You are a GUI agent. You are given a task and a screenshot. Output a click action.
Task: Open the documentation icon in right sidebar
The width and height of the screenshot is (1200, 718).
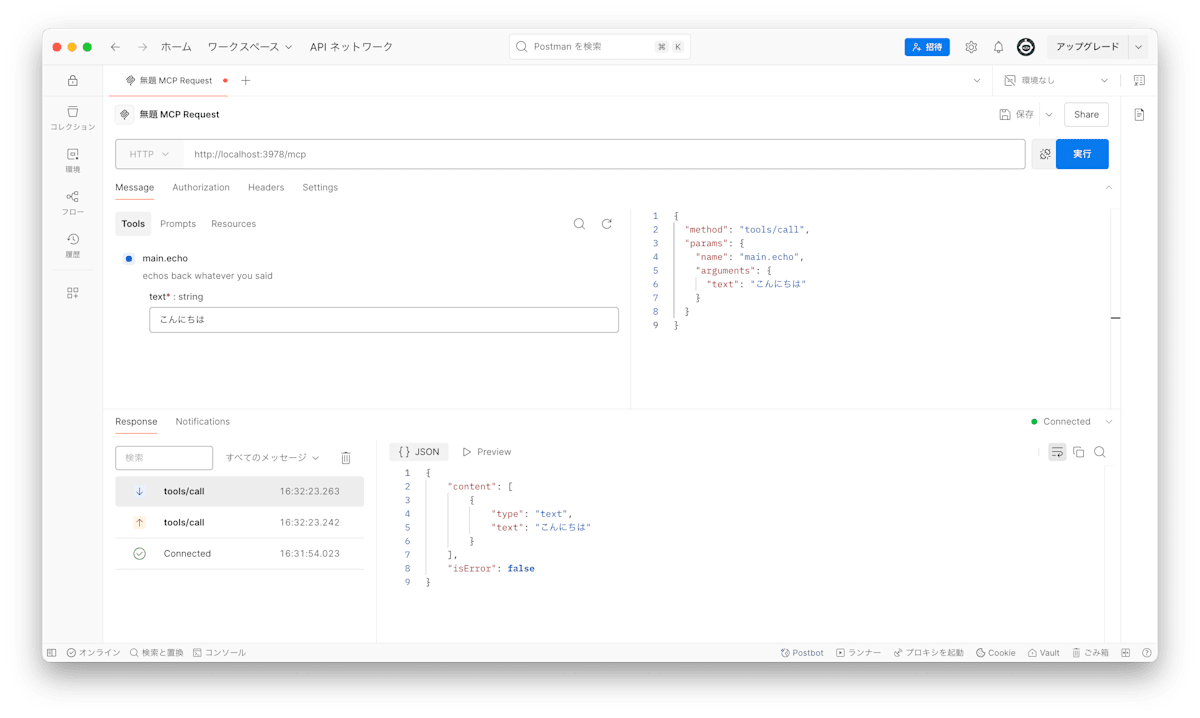pos(1139,115)
